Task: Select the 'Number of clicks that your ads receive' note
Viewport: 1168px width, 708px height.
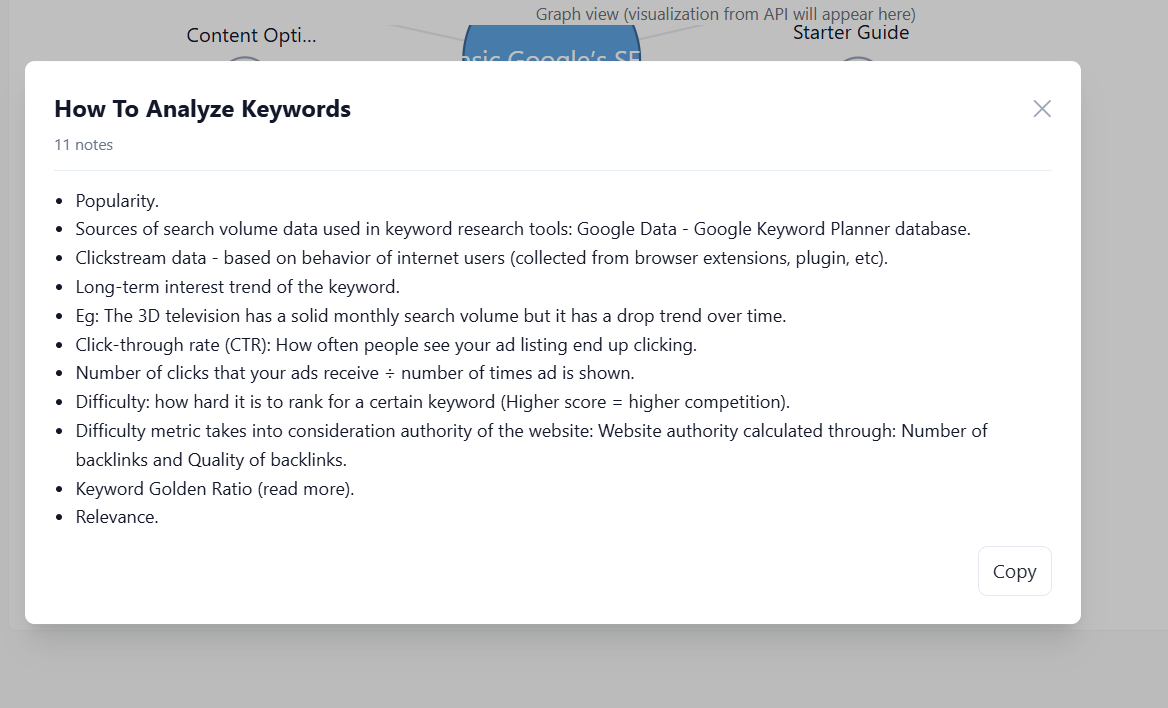Action: coord(355,373)
